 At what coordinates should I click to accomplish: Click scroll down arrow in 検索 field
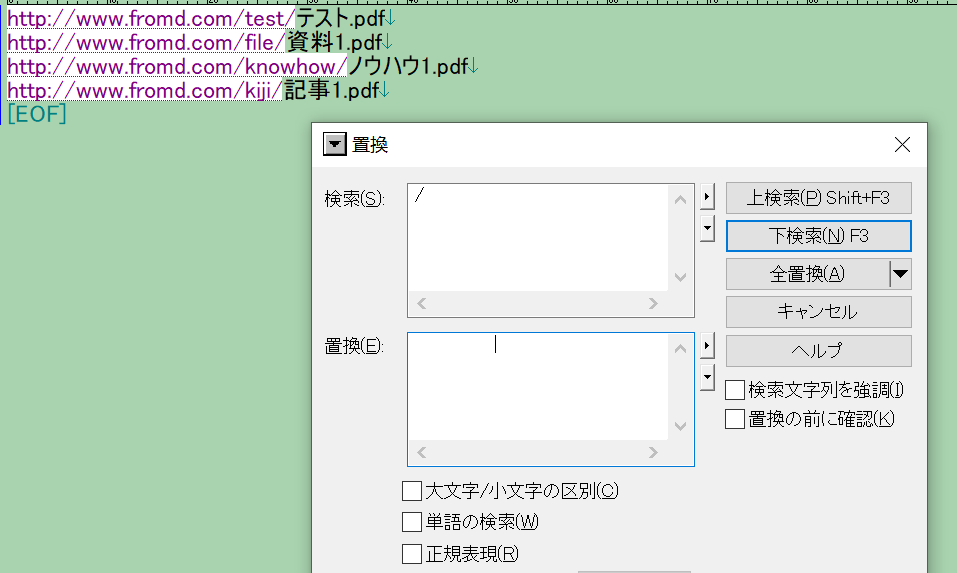681,277
